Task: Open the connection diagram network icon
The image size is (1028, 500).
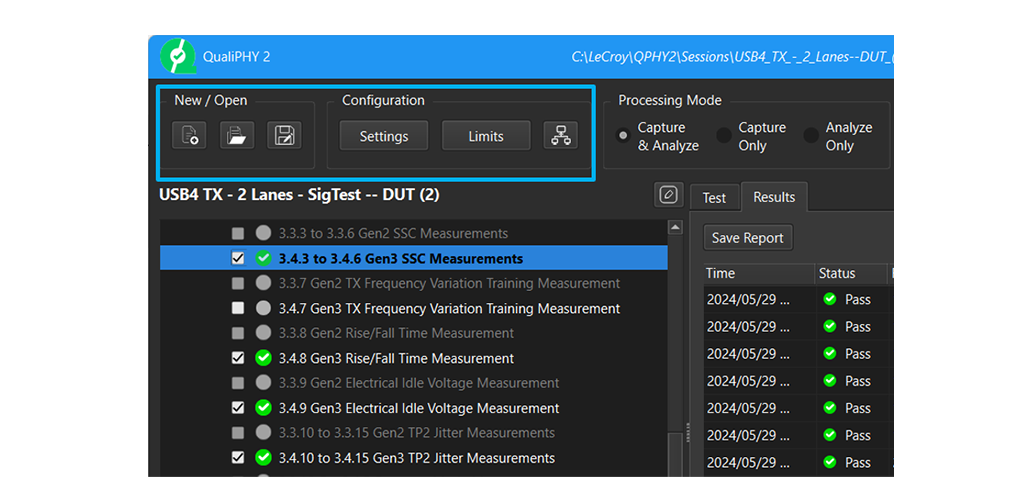Action: 561,136
